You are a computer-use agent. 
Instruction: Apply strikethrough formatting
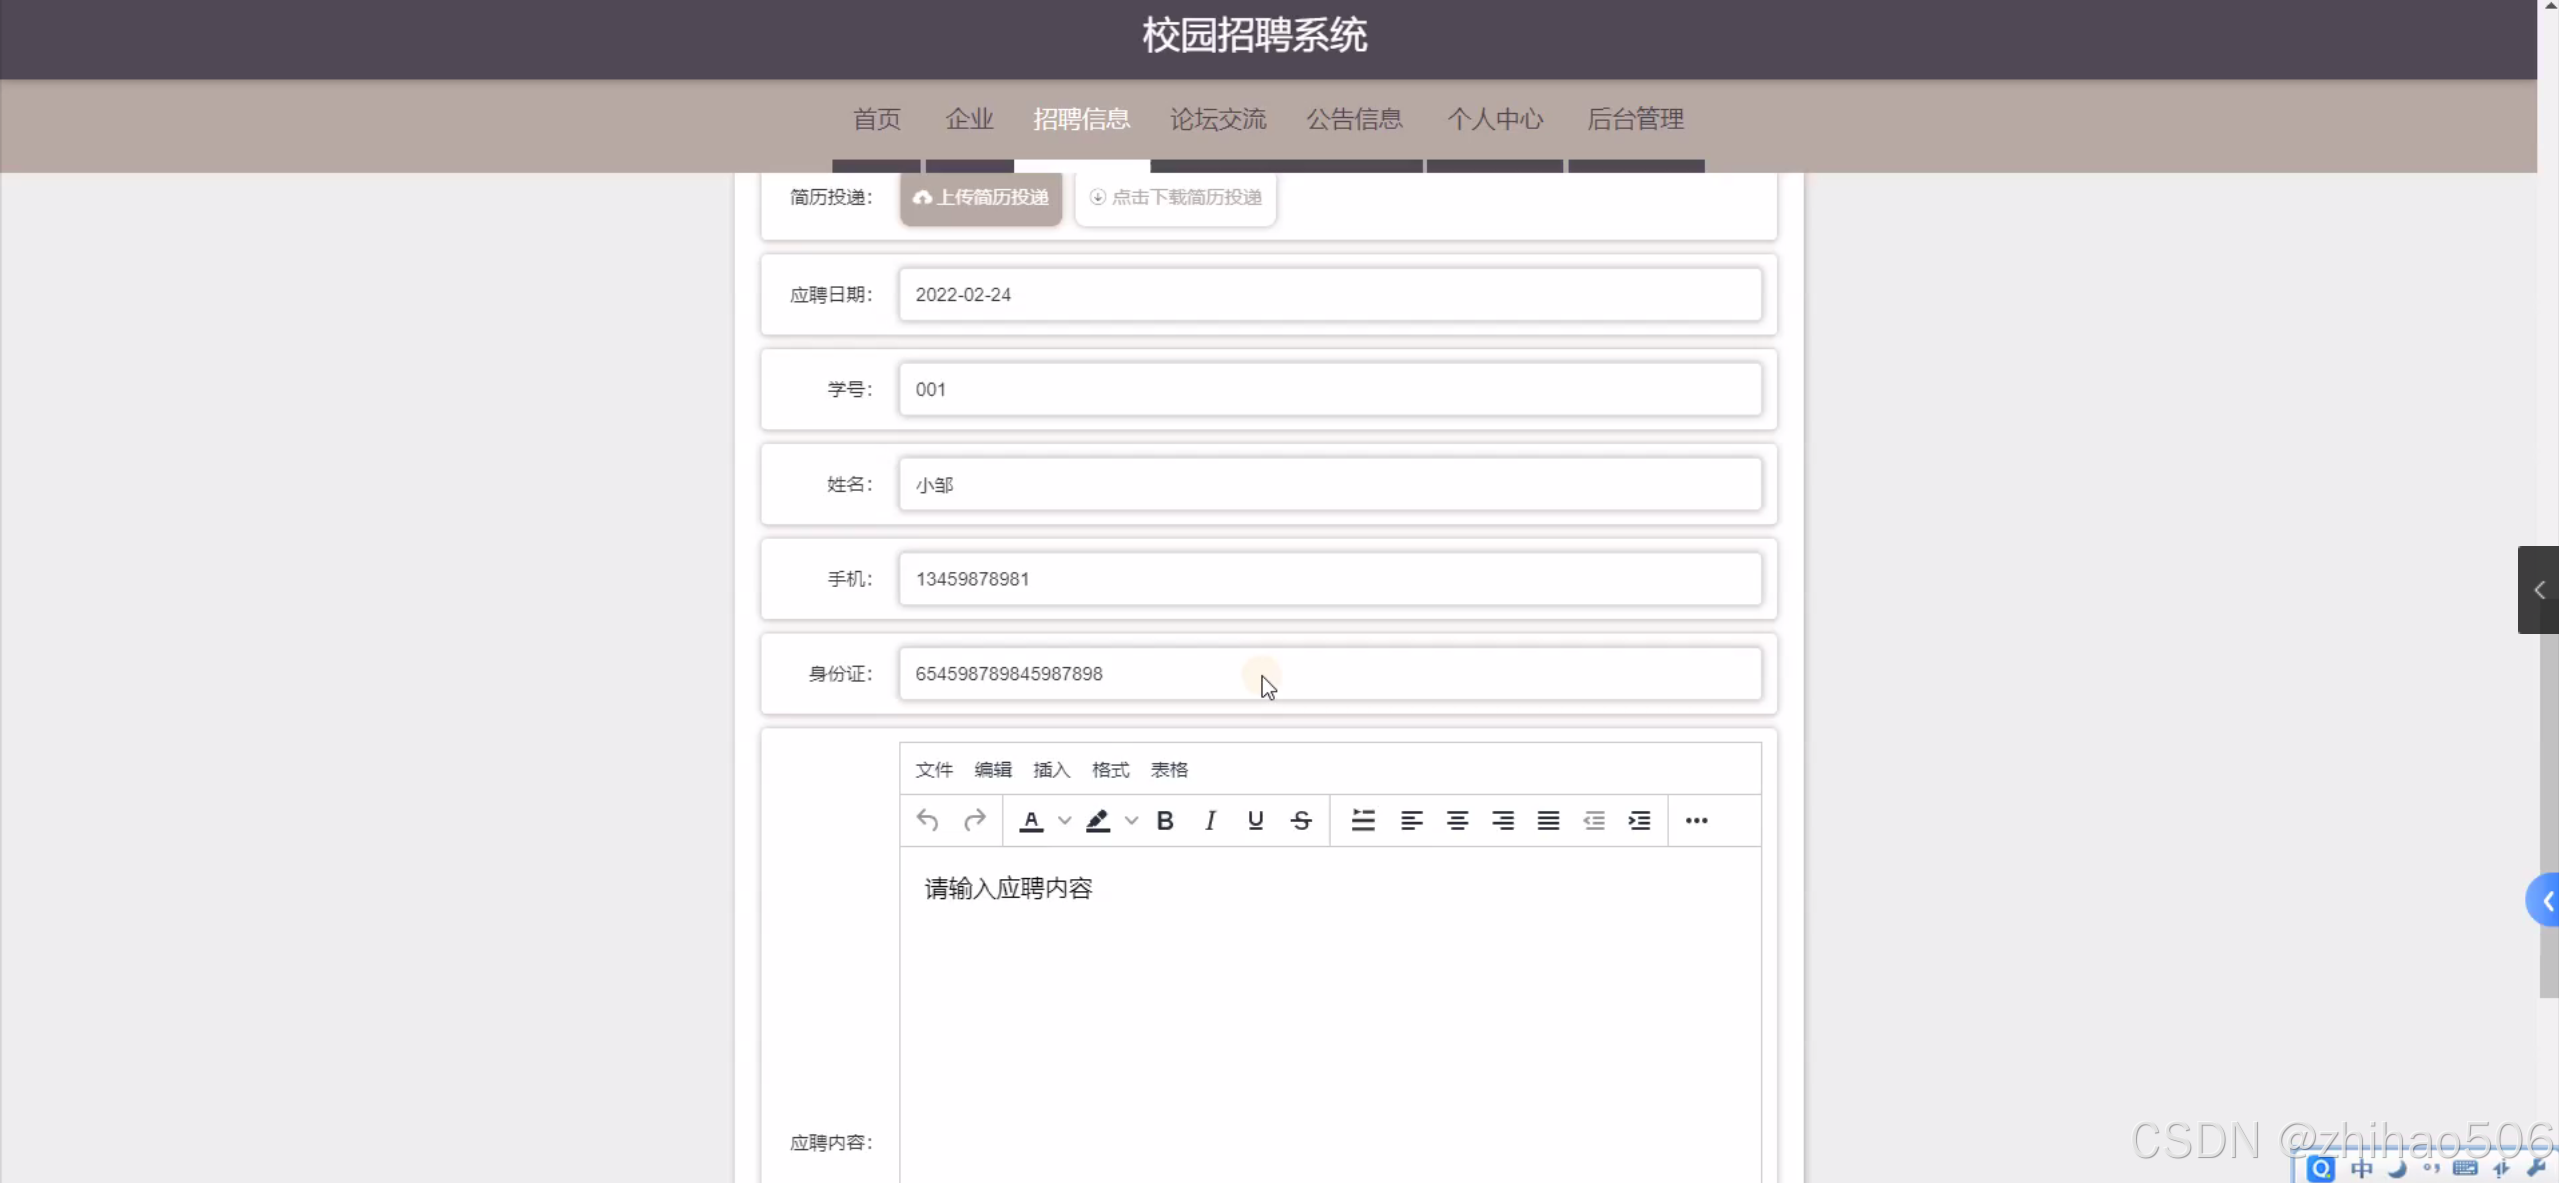click(1300, 820)
